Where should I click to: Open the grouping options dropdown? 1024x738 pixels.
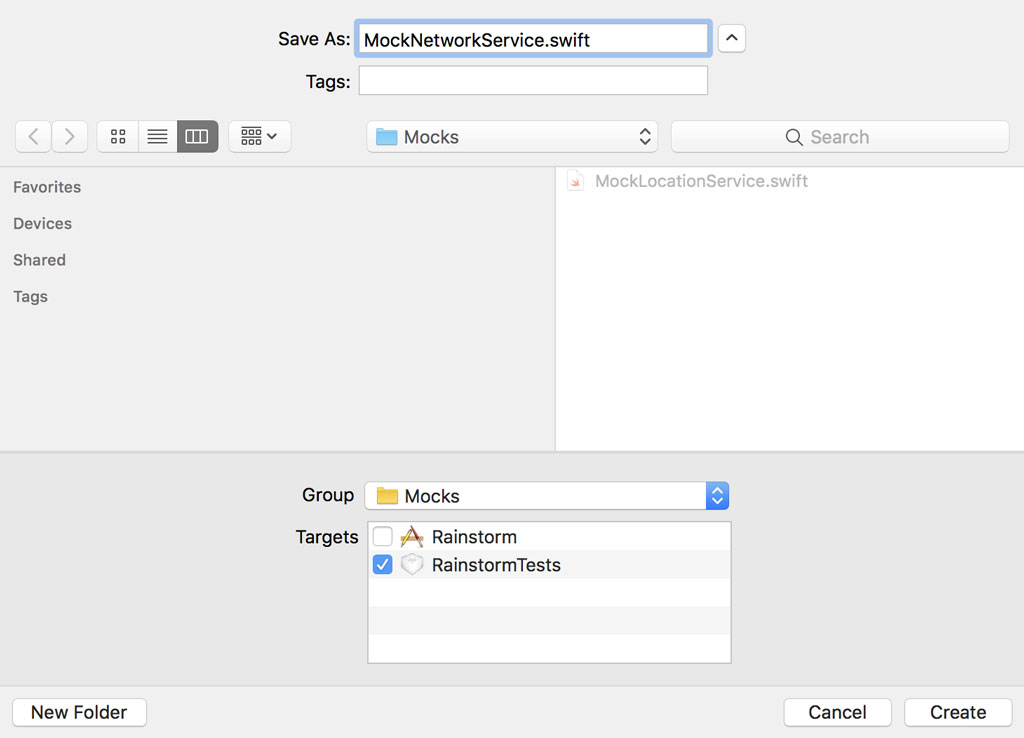click(259, 136)
